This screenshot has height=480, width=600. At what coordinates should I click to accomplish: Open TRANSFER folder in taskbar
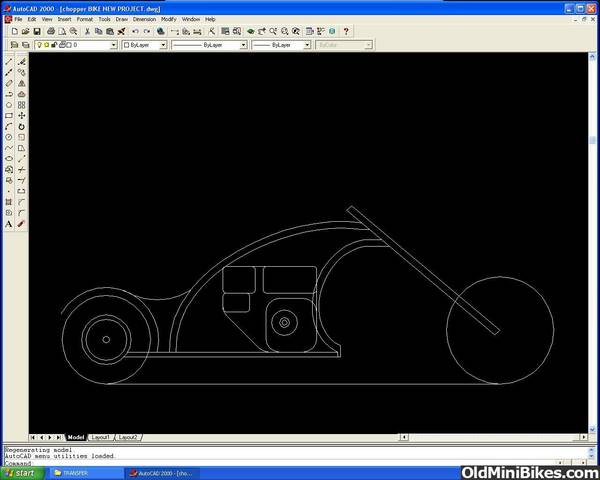pos(87,473)
